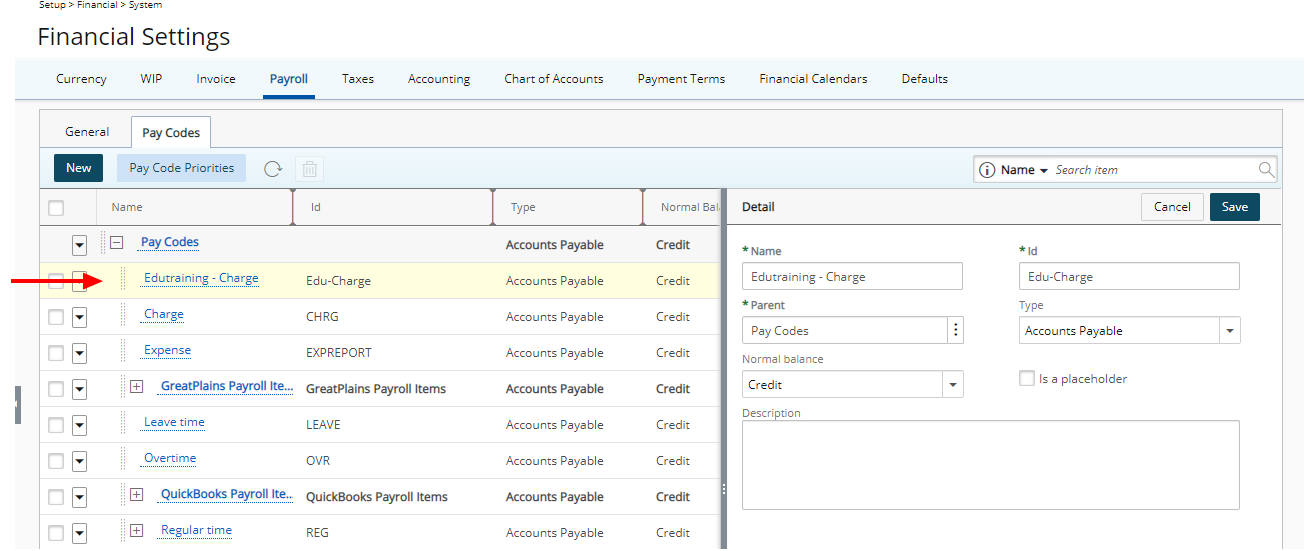This screenshot has height=551, width=1305.
Task: Click the Pay Code Priorities button
Action: (x=182, y=168)
